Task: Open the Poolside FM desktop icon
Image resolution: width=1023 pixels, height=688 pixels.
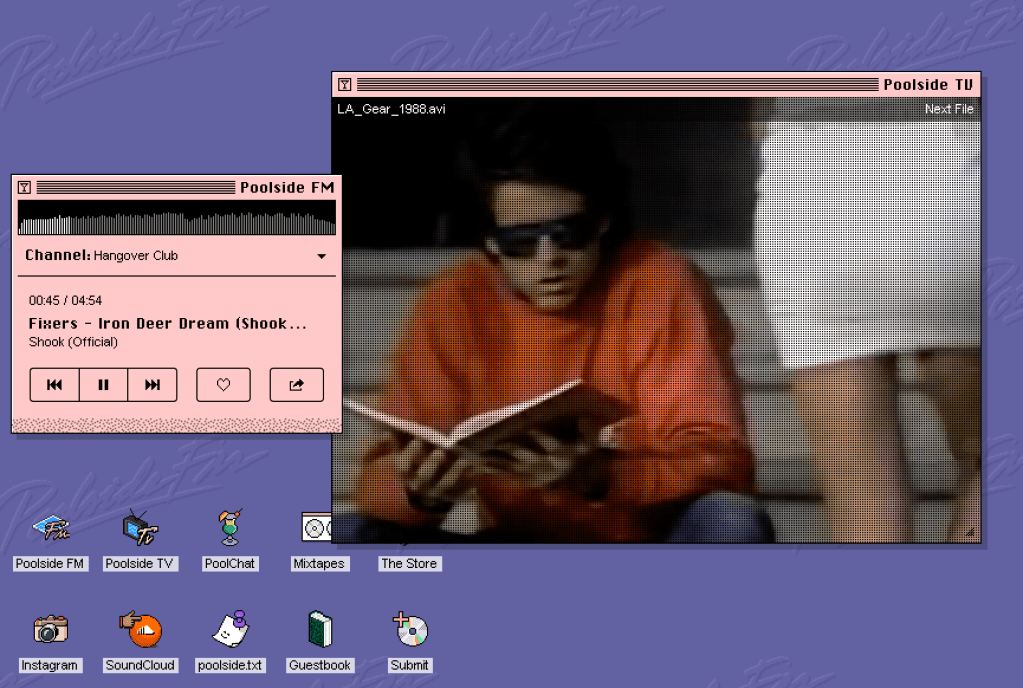Action: pyautogui.click(x=50, y=528)
